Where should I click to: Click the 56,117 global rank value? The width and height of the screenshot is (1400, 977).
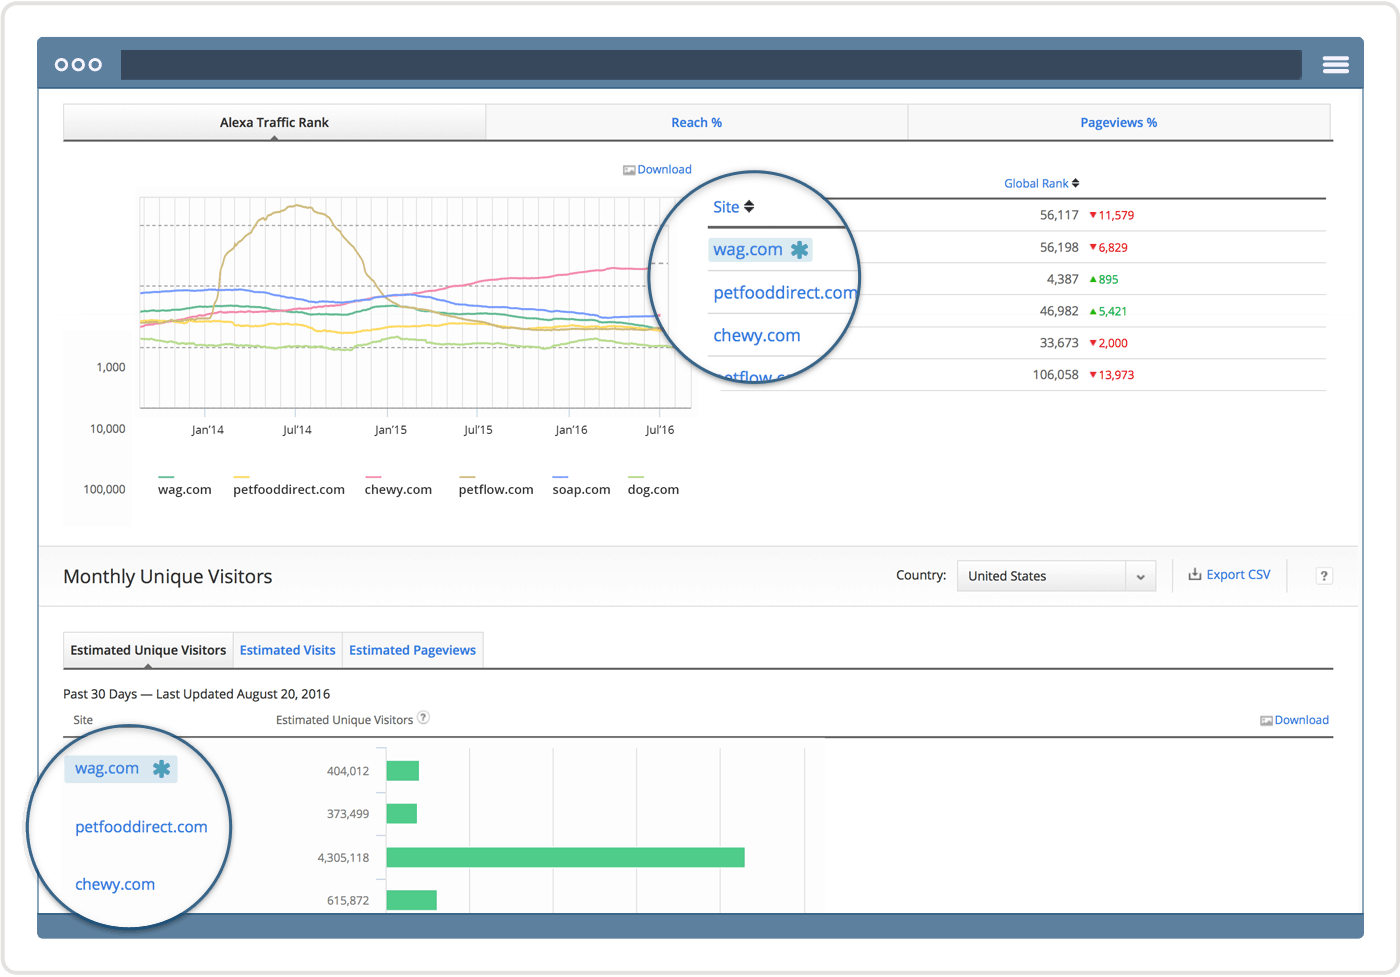click(x=1058, y=215)
